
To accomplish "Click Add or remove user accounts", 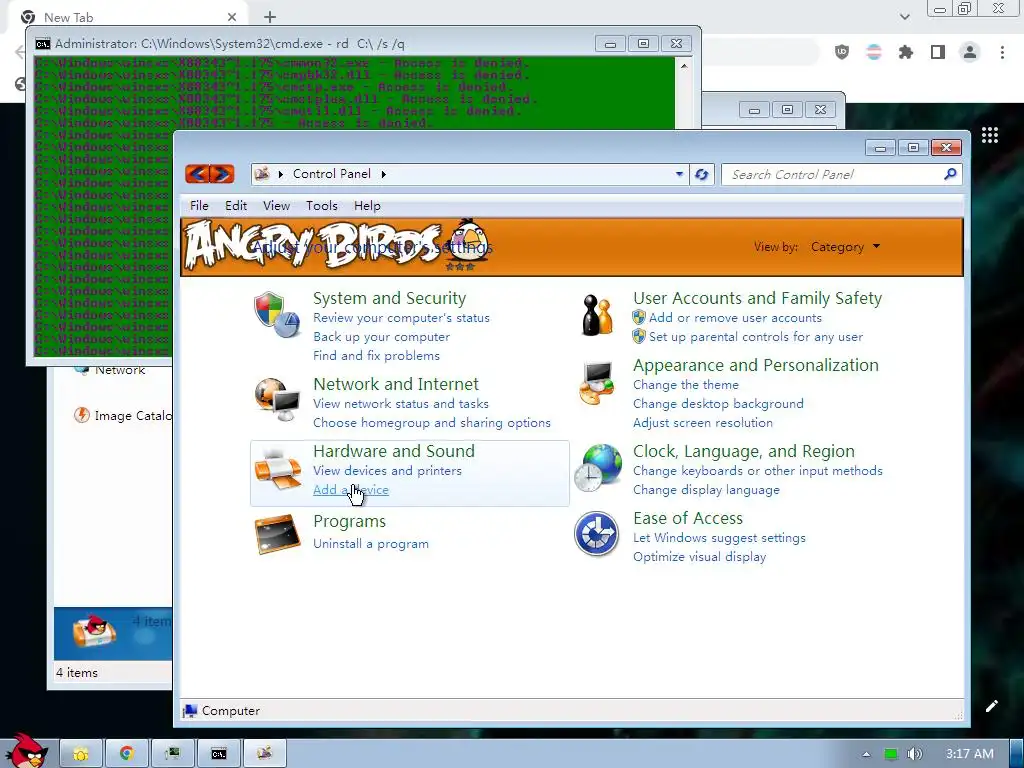I will pos(735,318).
